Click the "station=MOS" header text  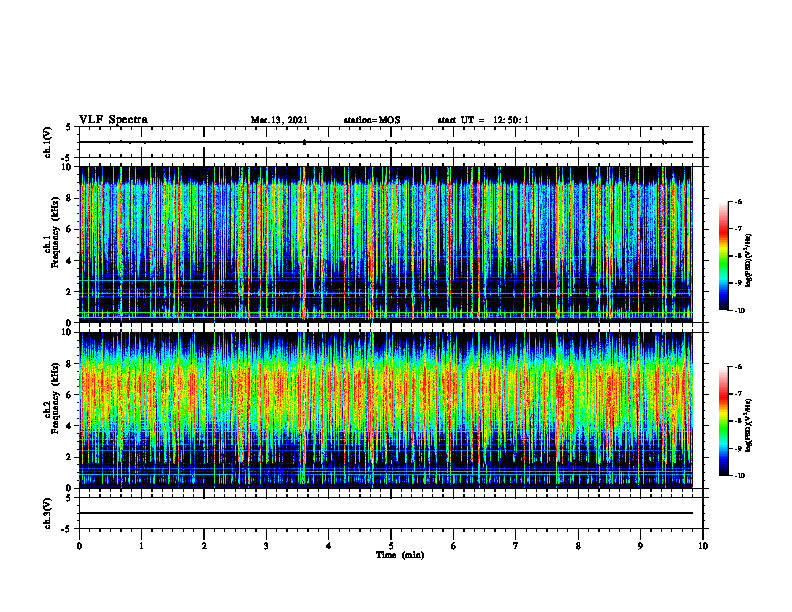372,120
